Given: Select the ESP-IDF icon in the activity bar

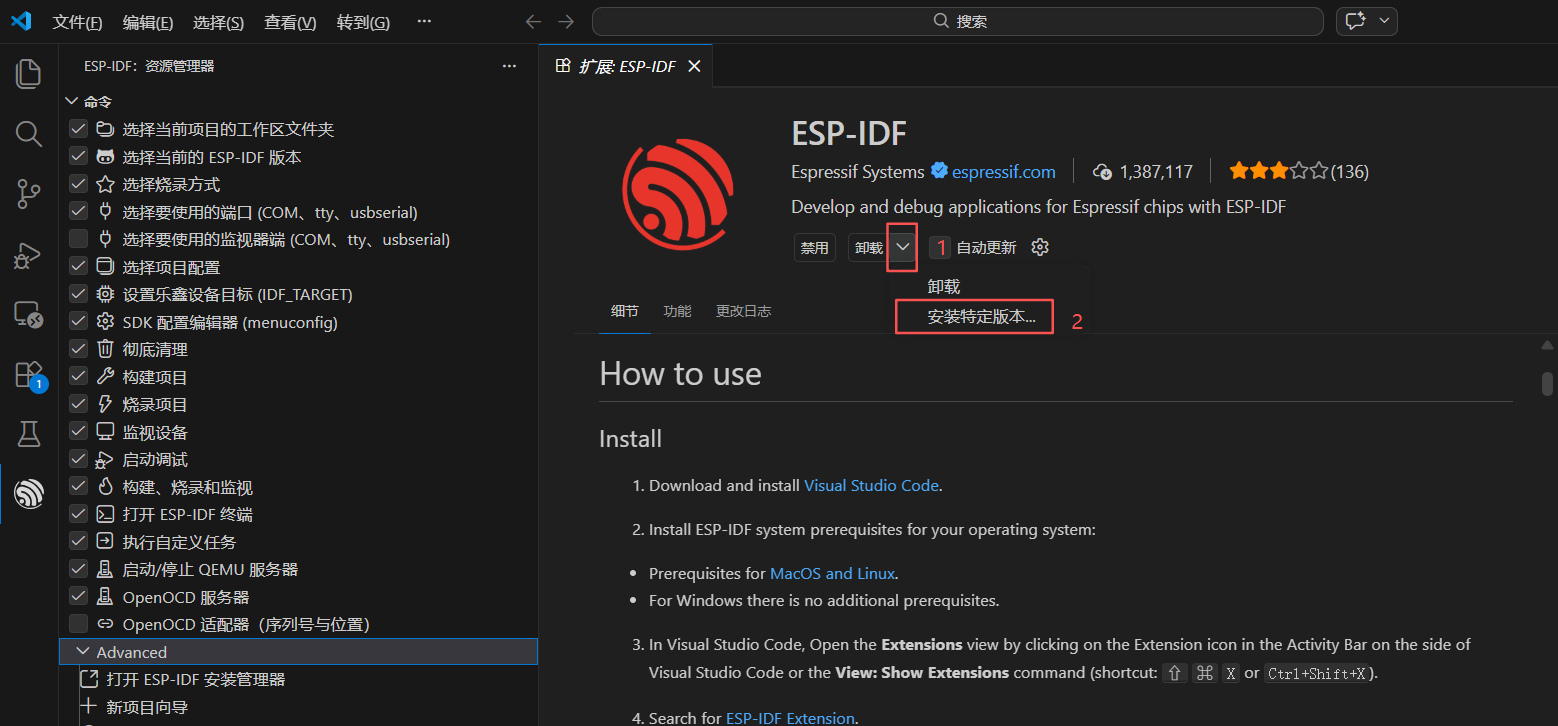Looking at the screenshot, I should (x=29, y=493).
